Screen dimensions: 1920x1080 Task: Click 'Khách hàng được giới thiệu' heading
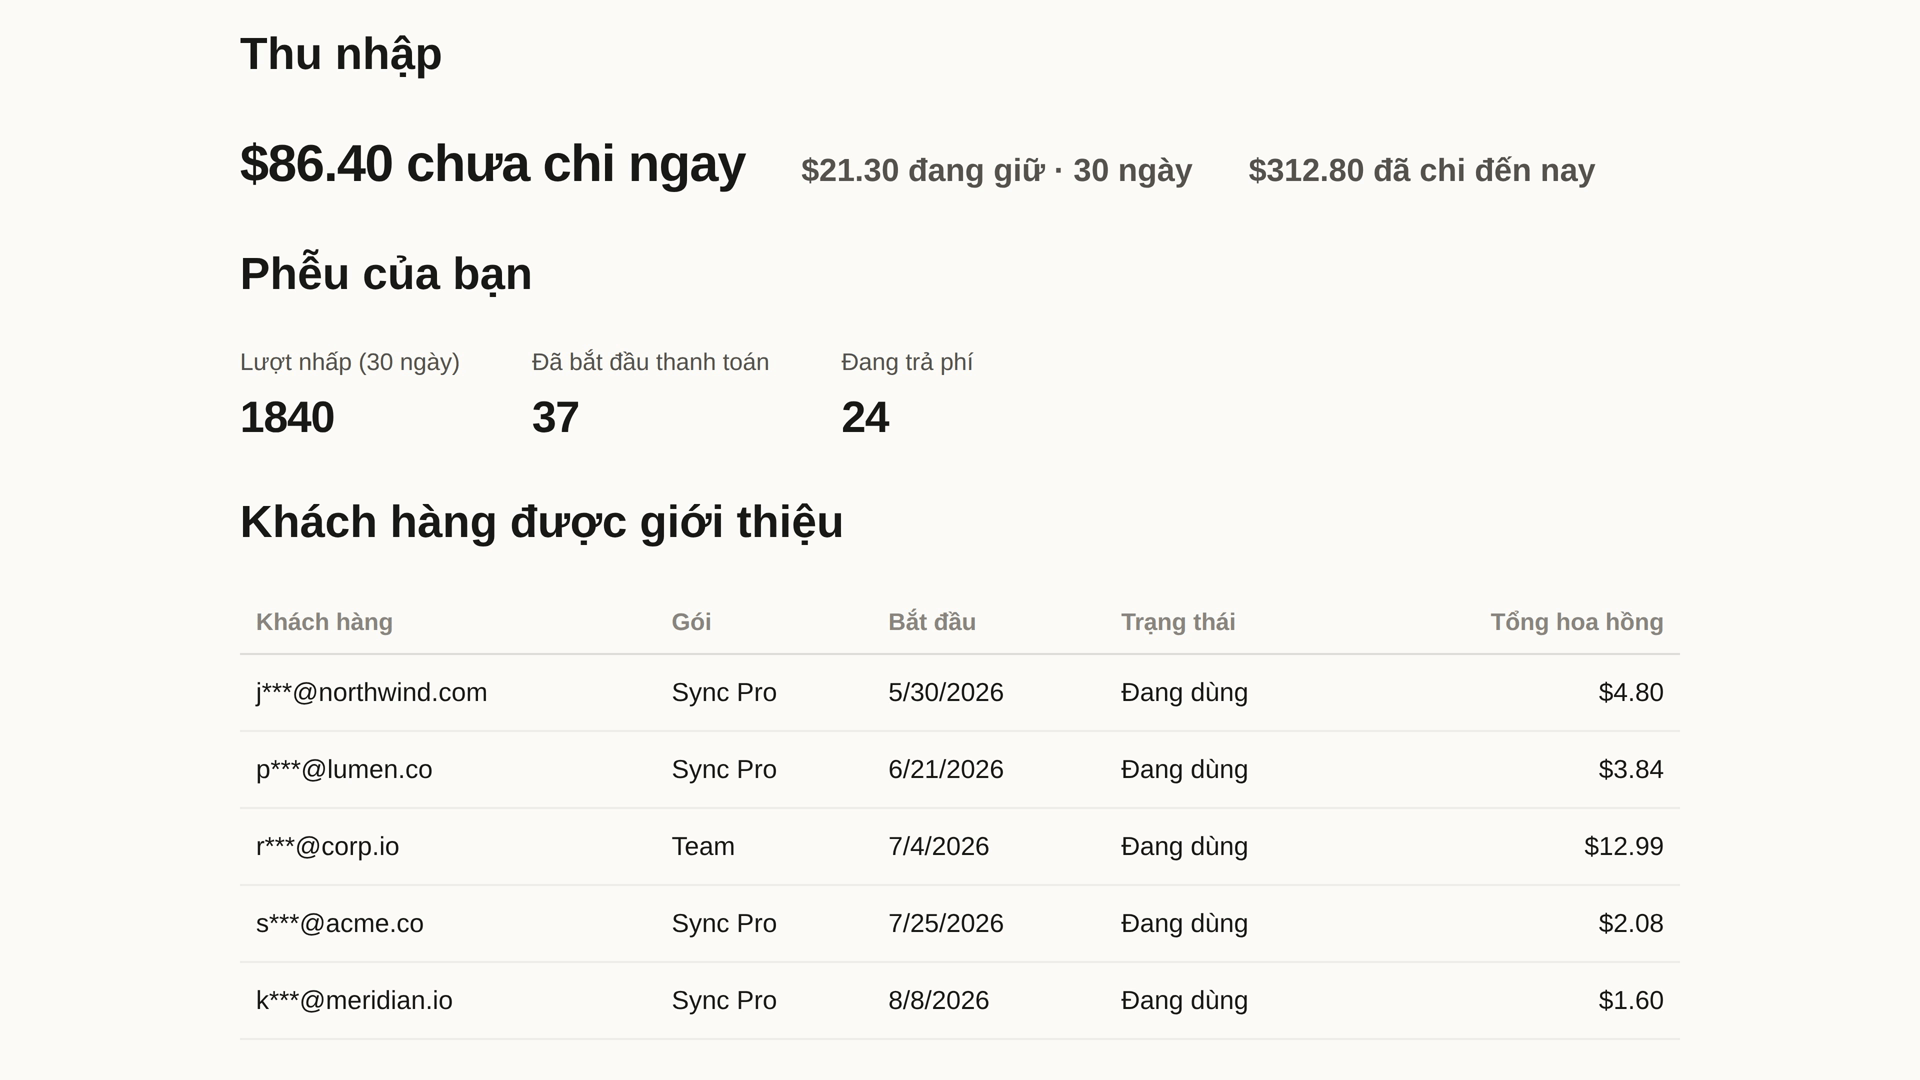(x=542, y=523)
